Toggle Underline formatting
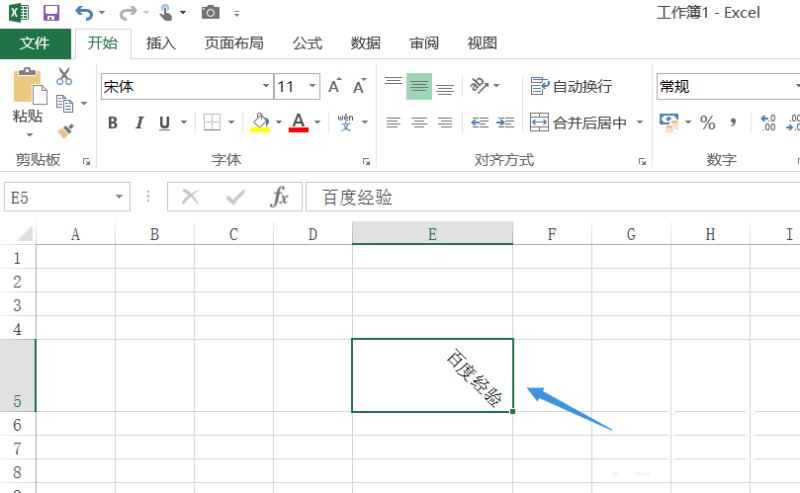Screen dimensions: 800x493 point(164,122)
